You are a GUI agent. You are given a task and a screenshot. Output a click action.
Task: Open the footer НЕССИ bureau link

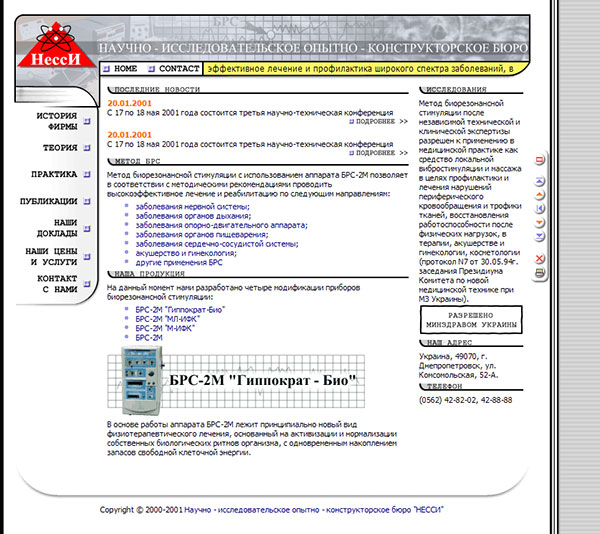(x=314, y=510)
